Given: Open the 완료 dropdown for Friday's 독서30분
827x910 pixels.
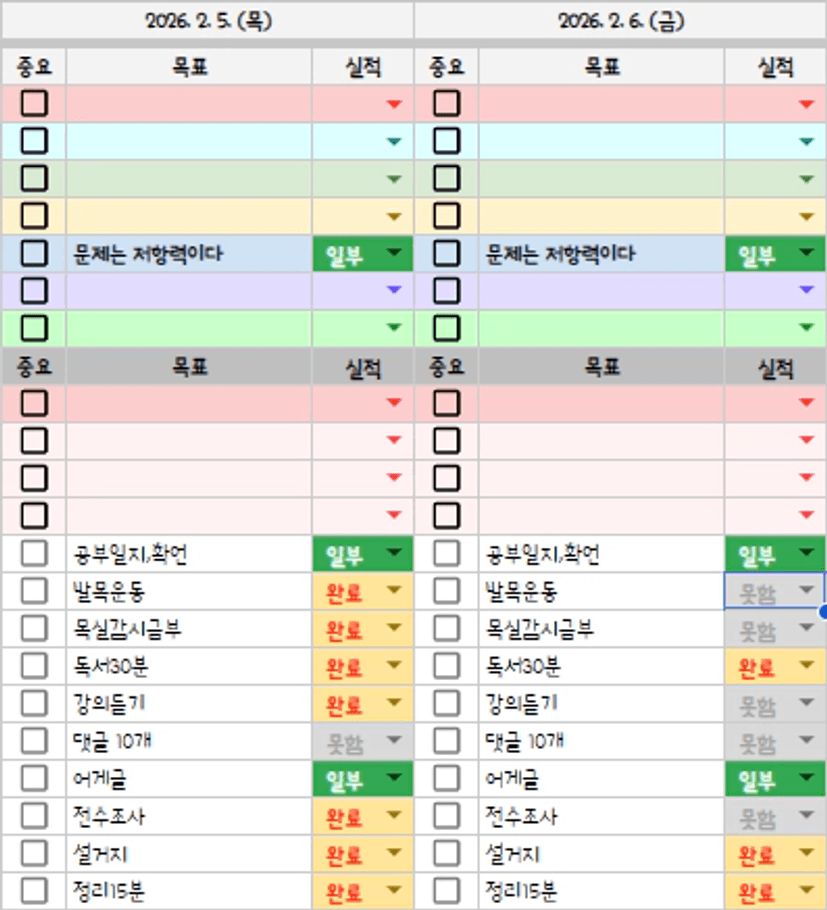Looking at the screenshot, I should click(x=806, y=667).
